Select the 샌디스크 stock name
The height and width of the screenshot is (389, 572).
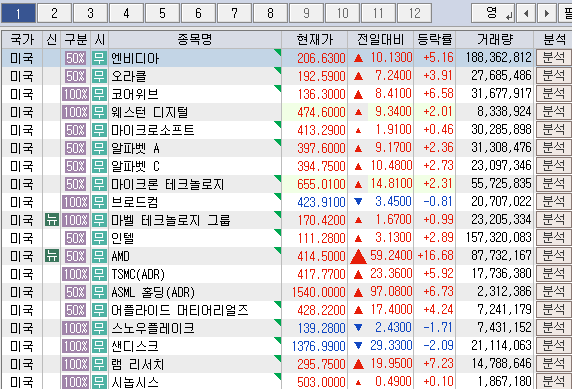tap(135, 346)
